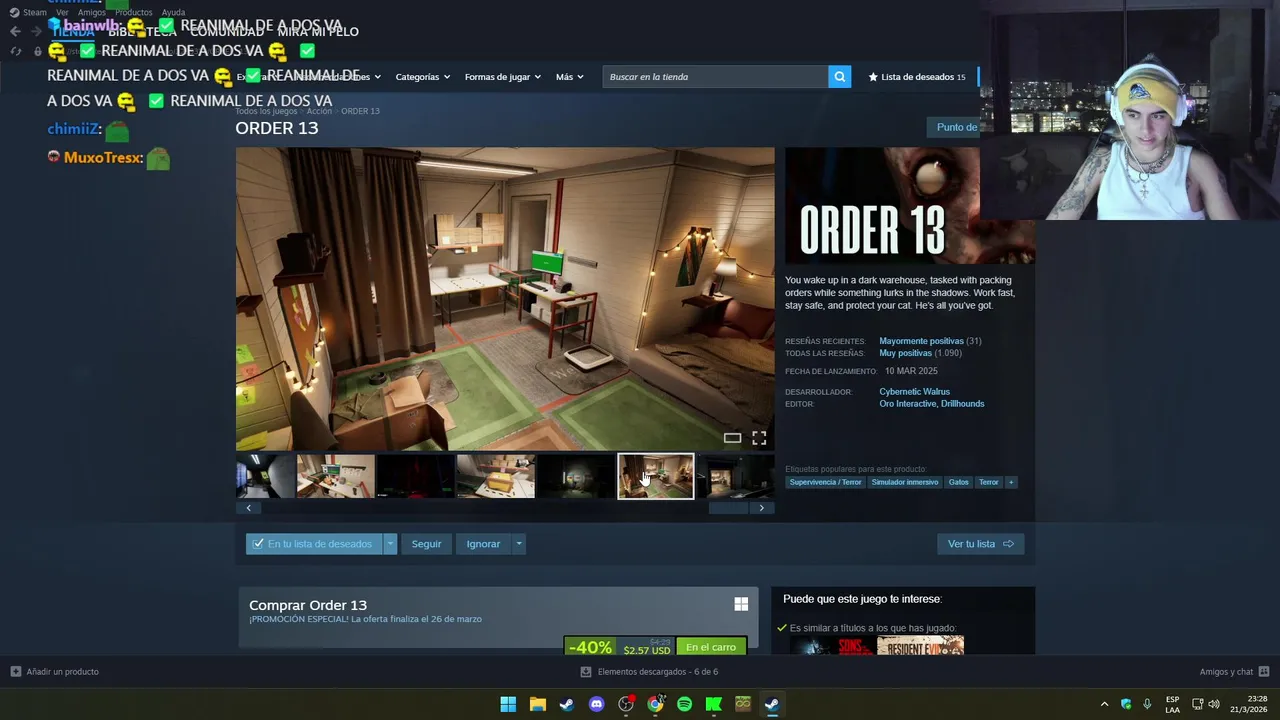This screenshot has width=1280, height=720.
Task: Expand the Categorías dropdown menu
Action: (x=422, y=77)
